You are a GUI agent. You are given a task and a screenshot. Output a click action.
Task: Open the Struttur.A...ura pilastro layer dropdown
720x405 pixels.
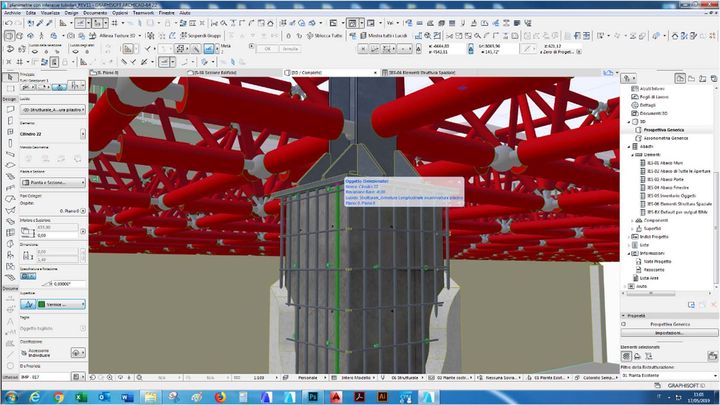pyautogui.click(x=53, y=110)
